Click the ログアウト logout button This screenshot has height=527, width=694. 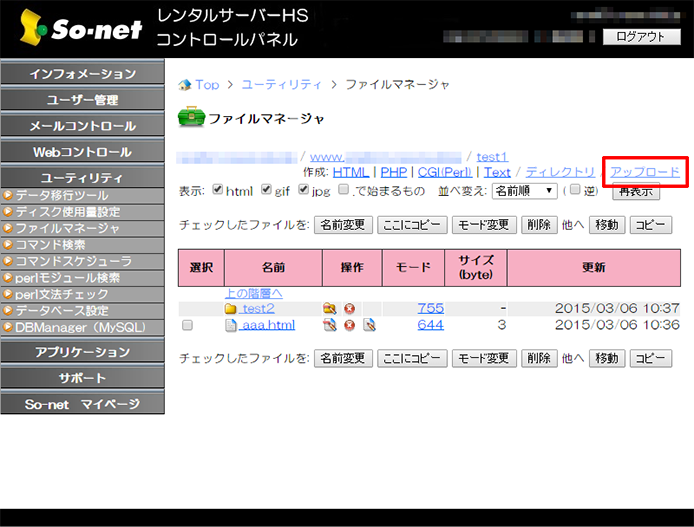[641, 37]
